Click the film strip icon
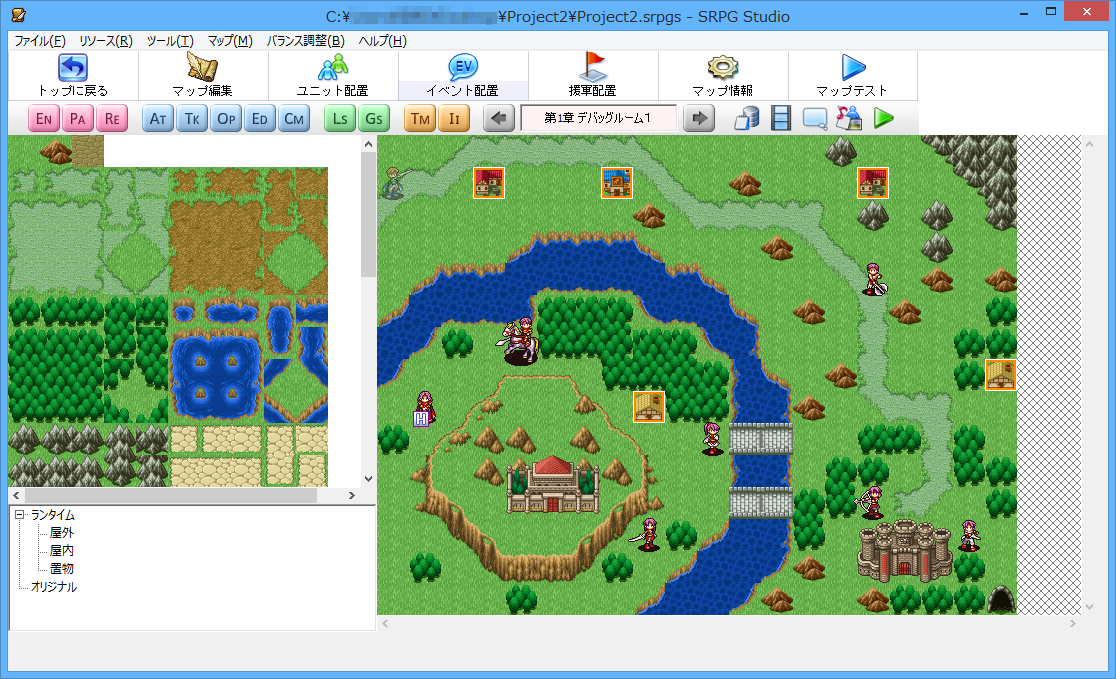The width and height of the screenshot is (1116, 679). 781,118
